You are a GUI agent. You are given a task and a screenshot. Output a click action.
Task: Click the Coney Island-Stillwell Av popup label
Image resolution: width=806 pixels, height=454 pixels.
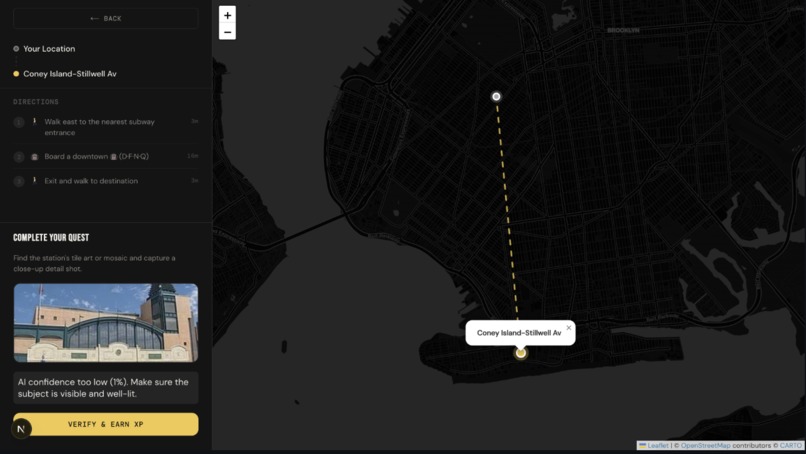519,333
